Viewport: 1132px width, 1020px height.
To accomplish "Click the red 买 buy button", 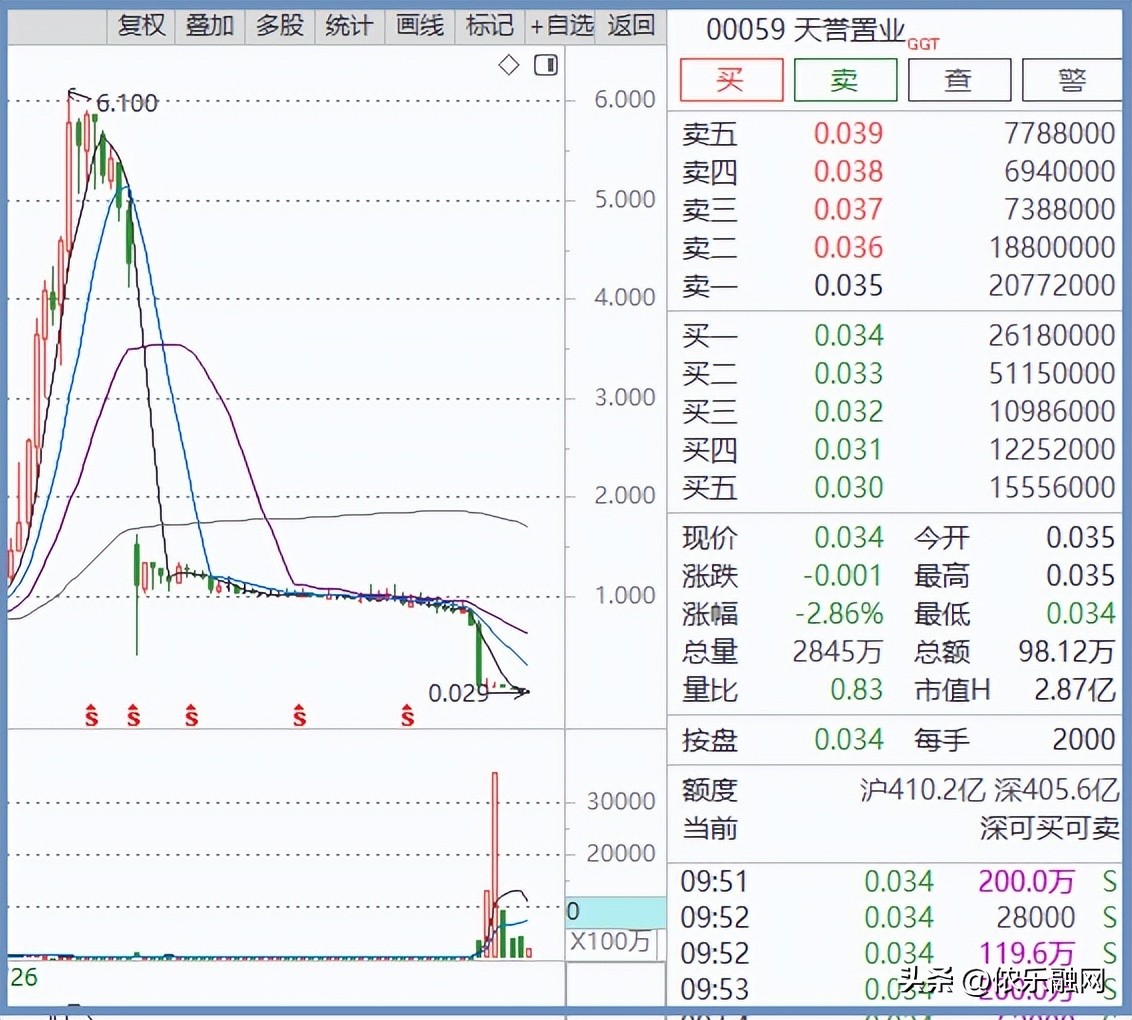I will pos(731,80).
